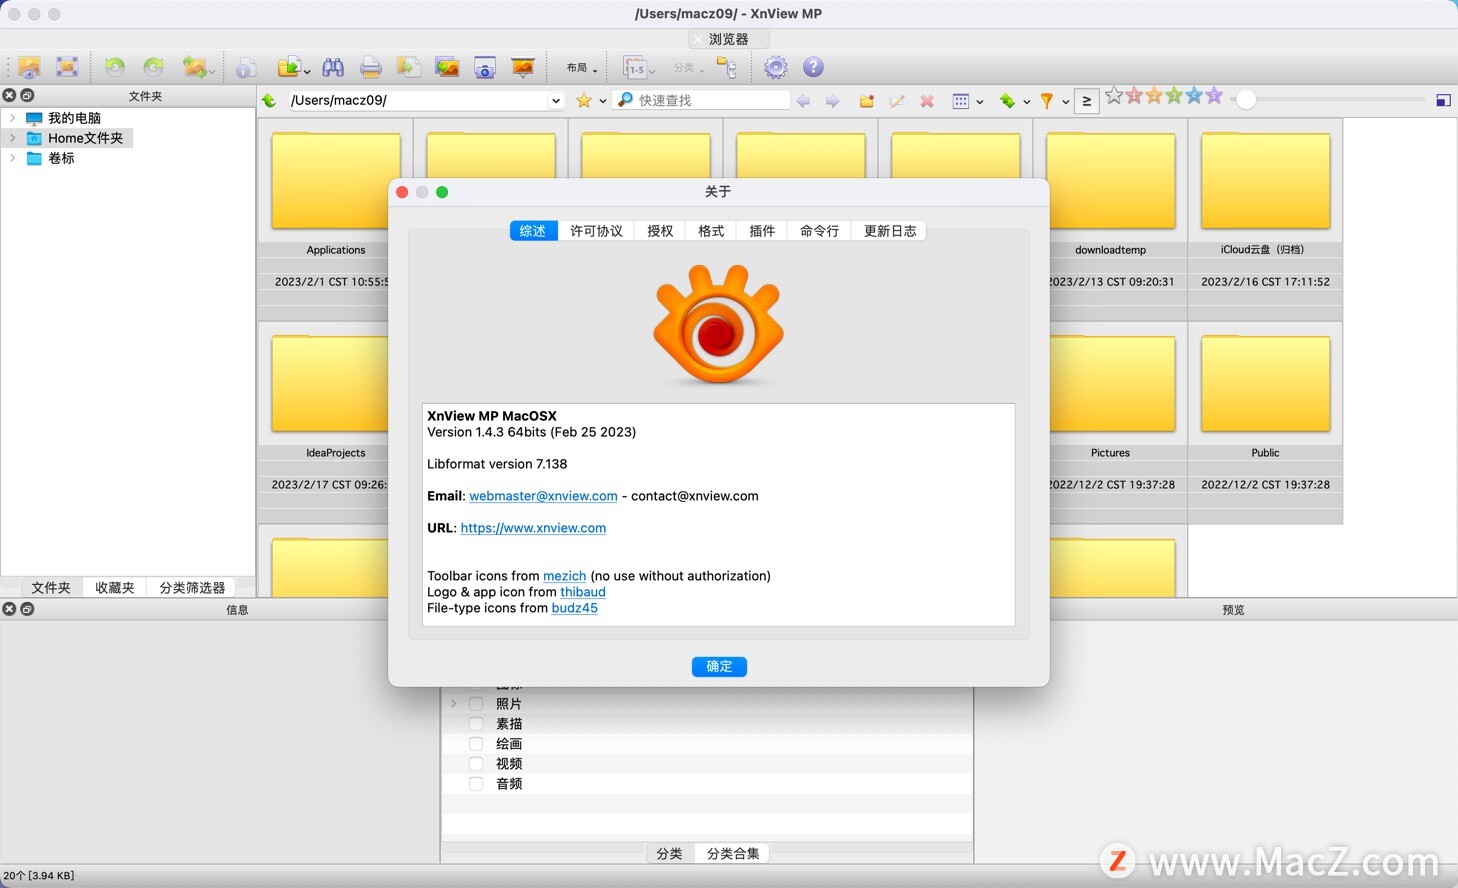Open settings with the gear icon
The height and width of the screenshot is (888, 1458).
coord(776,67)
